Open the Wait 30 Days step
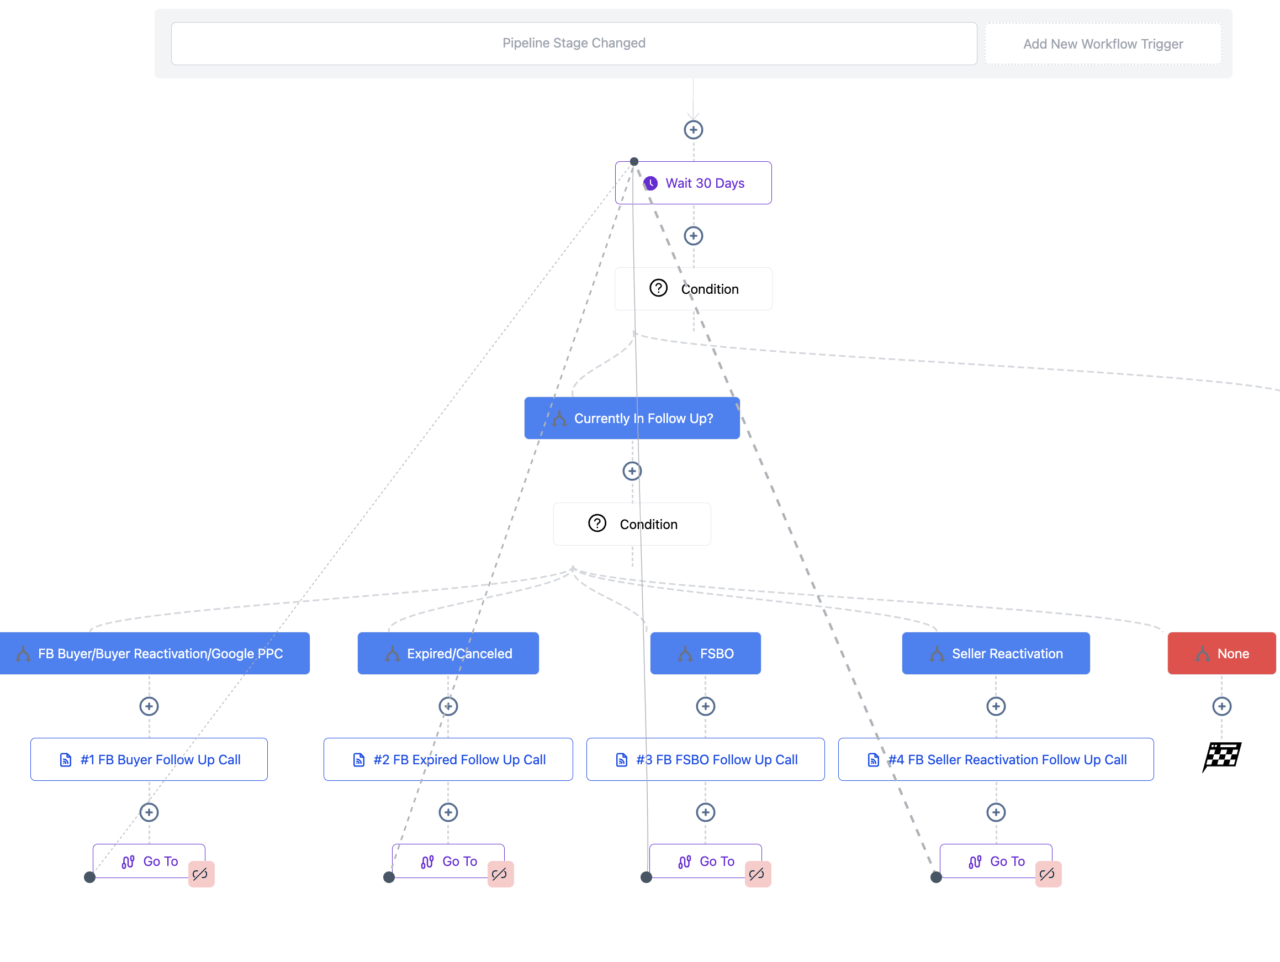This screenshot has height=962, width=1280. pyautogui.click(x=704, y=183)
